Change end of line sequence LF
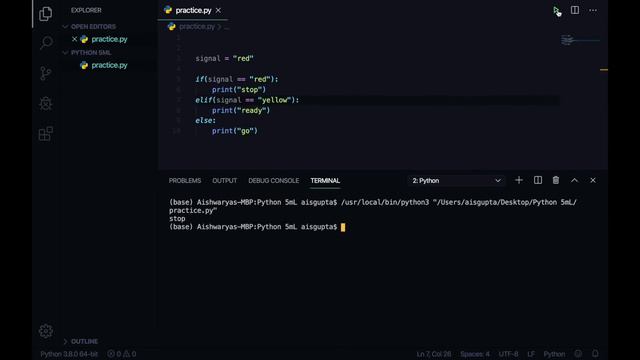This screenshot has height=360, width=640. (531, 354)
